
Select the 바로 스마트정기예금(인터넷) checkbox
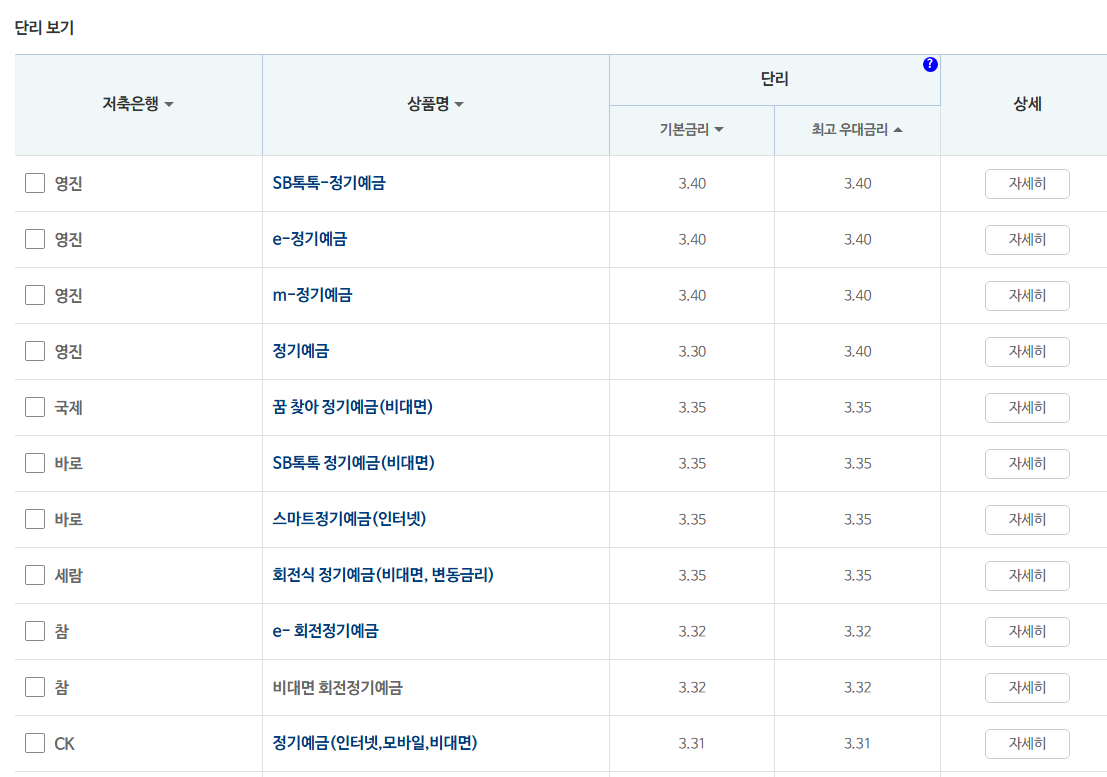[35, 519]
